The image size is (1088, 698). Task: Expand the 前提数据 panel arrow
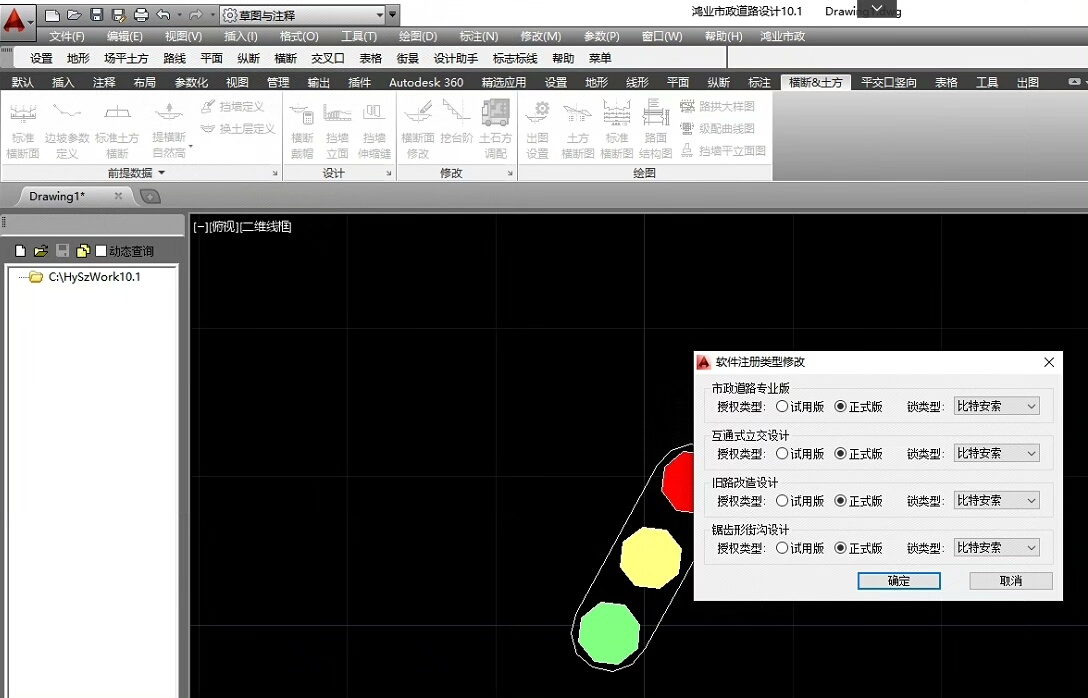(x=162, y=173)
